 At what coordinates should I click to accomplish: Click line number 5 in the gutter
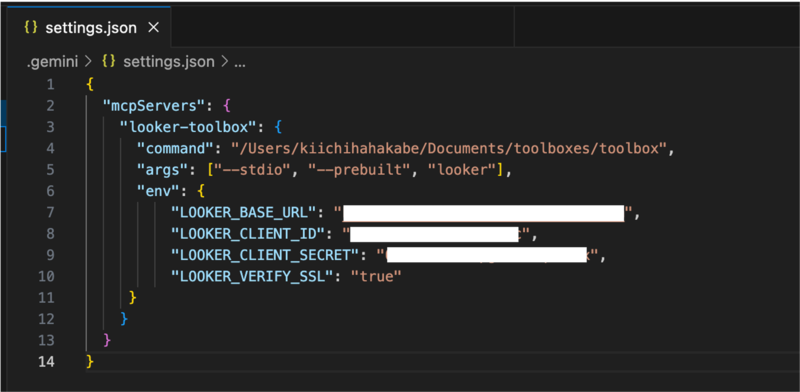(50, 170)
